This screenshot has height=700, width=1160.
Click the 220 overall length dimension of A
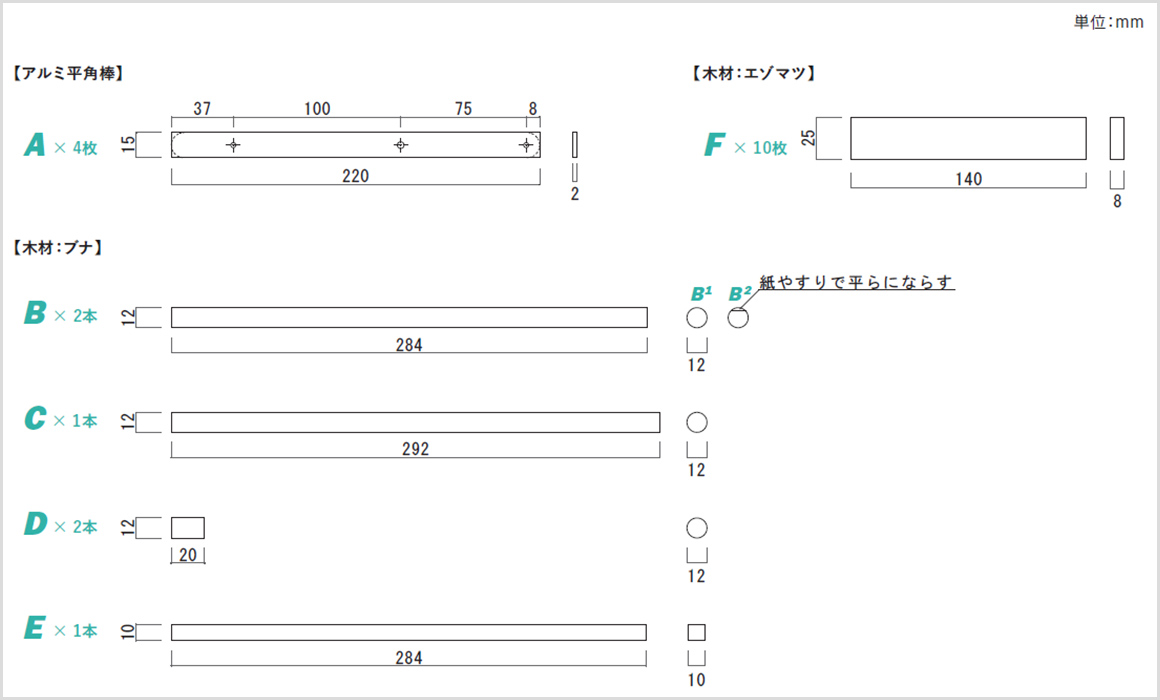355,176
